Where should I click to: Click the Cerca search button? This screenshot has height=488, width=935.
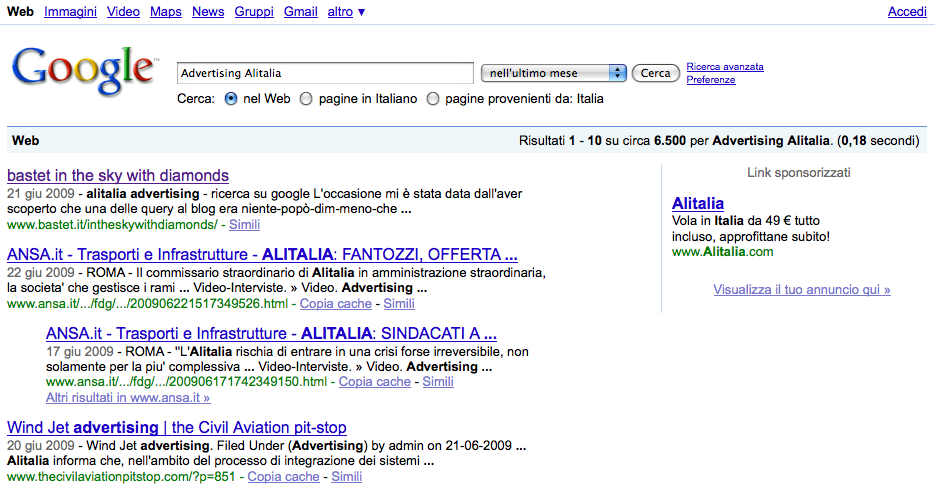pos(655,73)
